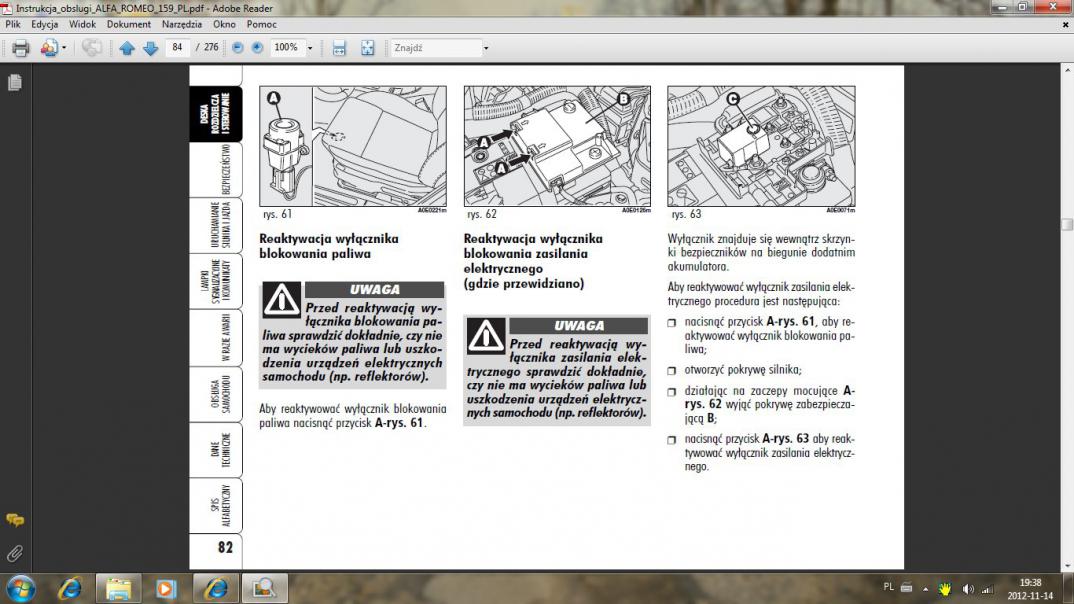Click the total page count '276'
1074x604 pixels.
[211, 47]
